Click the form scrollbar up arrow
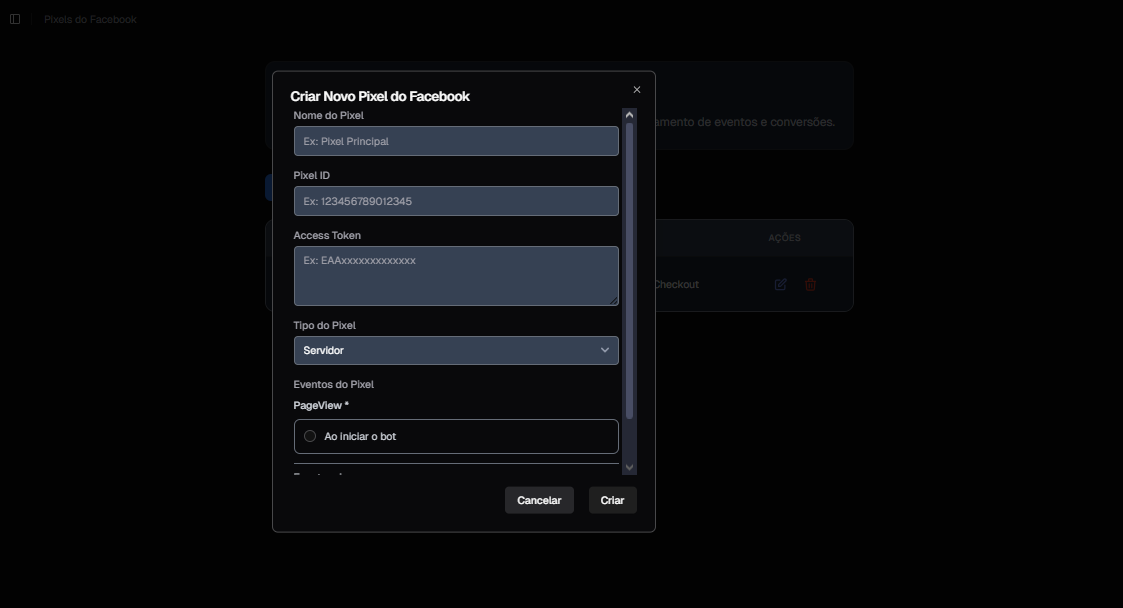The width and height of the screenshot is (1123, 608). 629,115
